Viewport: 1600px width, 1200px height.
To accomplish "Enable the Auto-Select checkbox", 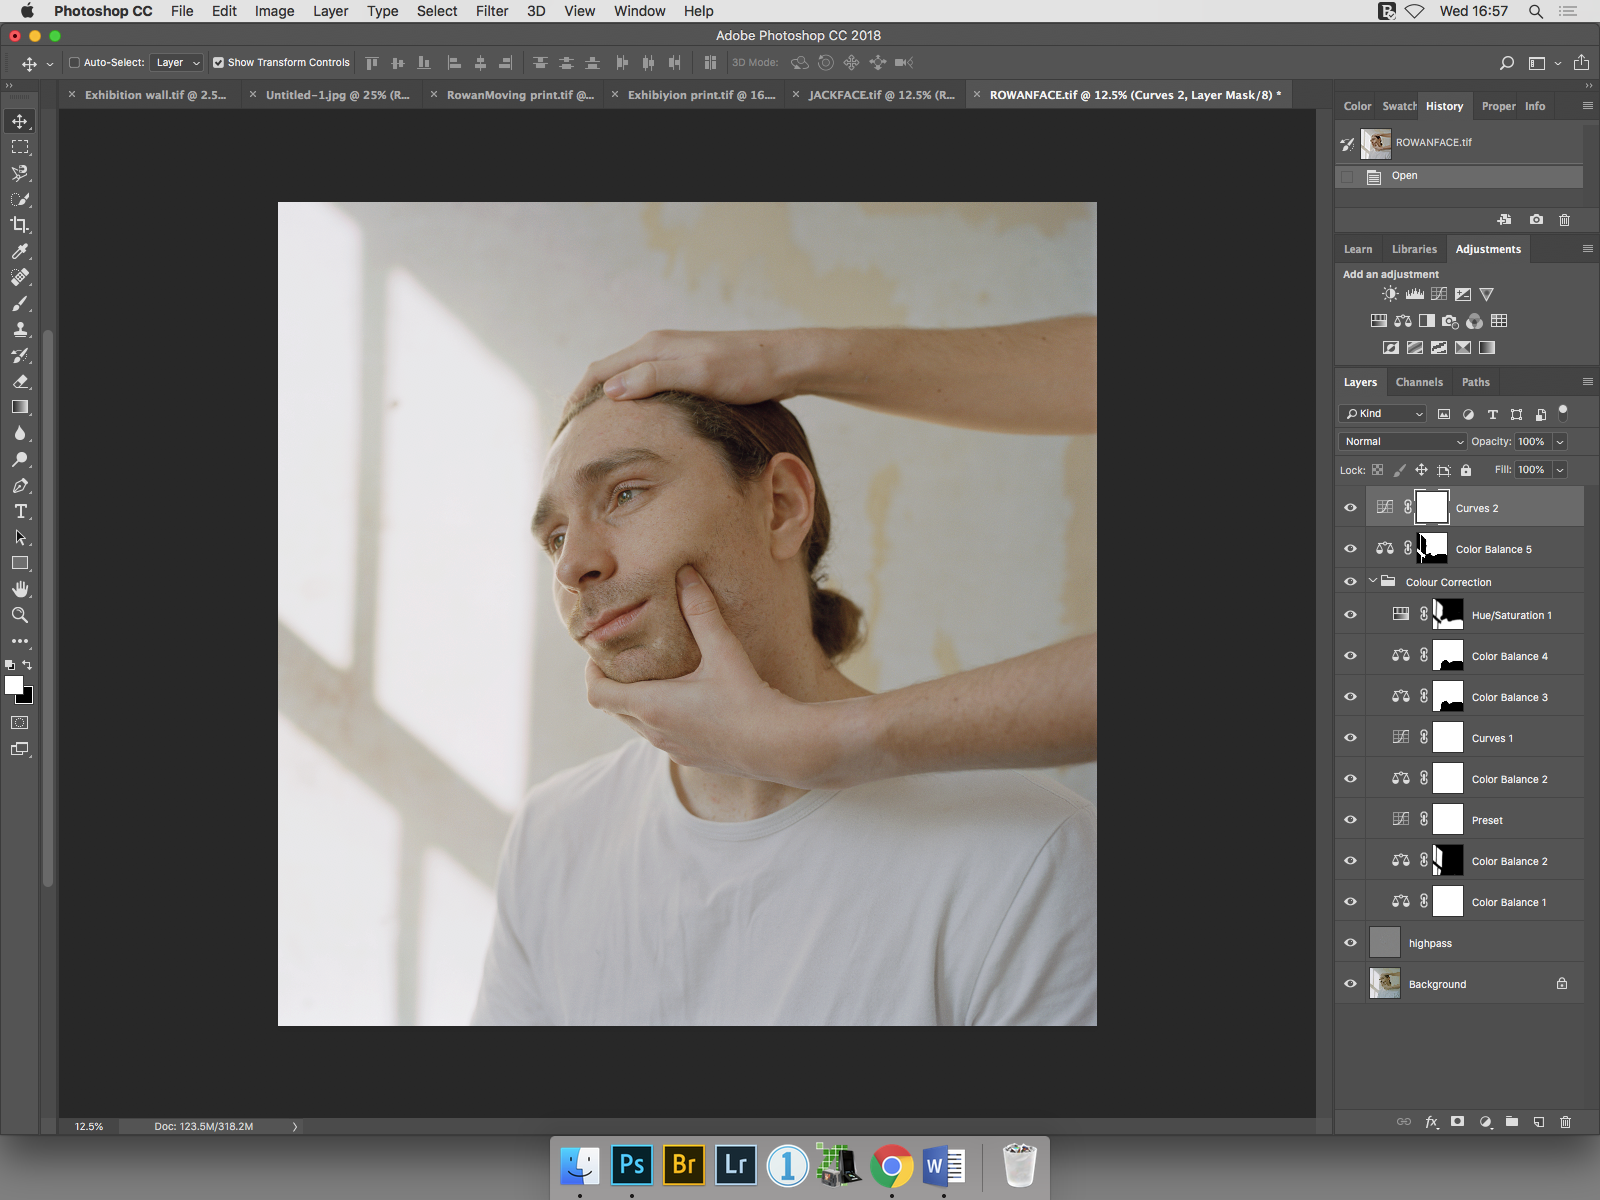I will [74, 62].
